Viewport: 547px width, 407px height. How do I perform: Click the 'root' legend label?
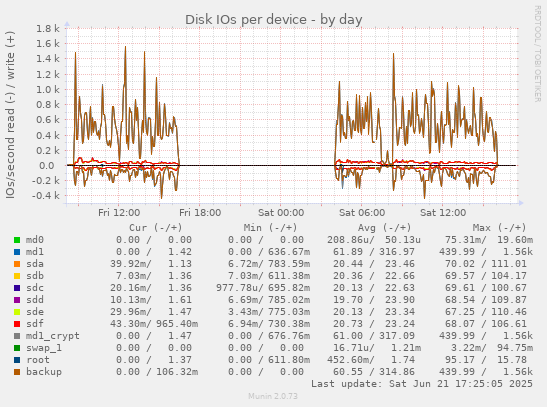click(38, 360)
